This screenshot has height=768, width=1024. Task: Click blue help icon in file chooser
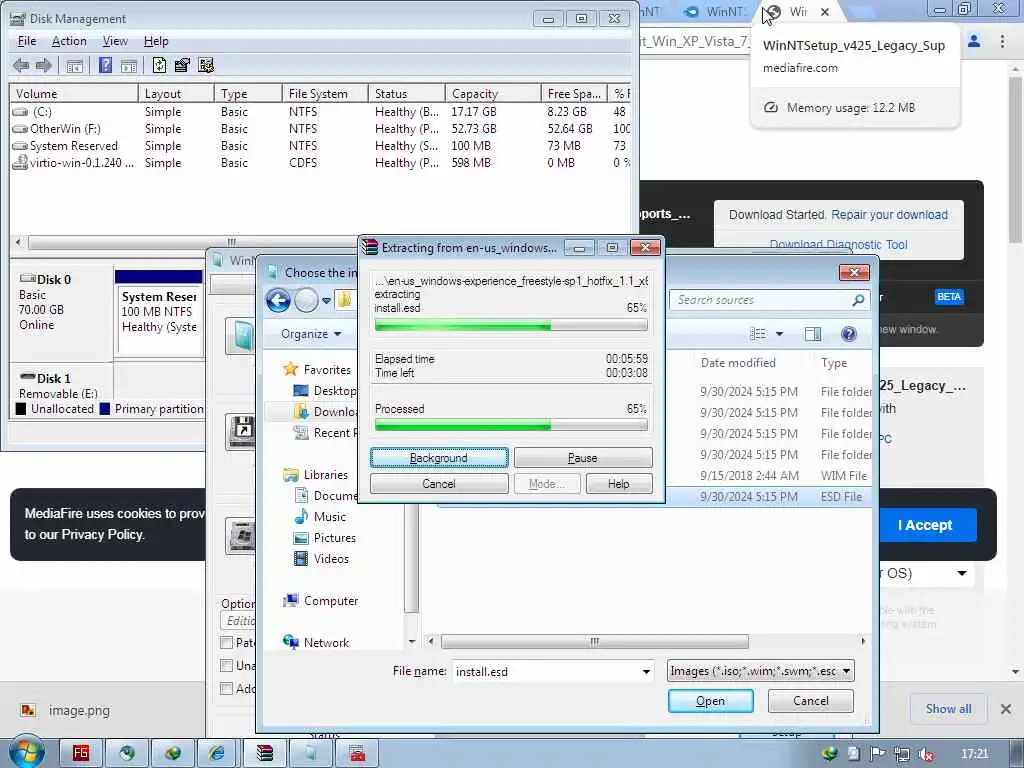848,334
